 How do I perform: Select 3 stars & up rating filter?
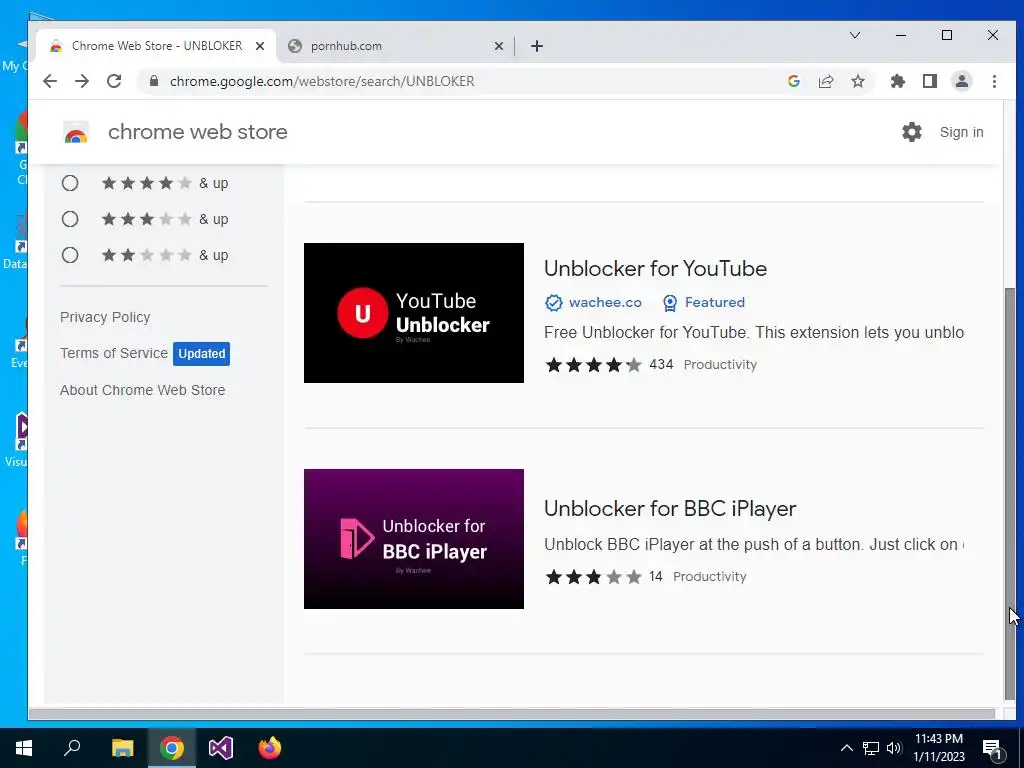tap(70, 219)
